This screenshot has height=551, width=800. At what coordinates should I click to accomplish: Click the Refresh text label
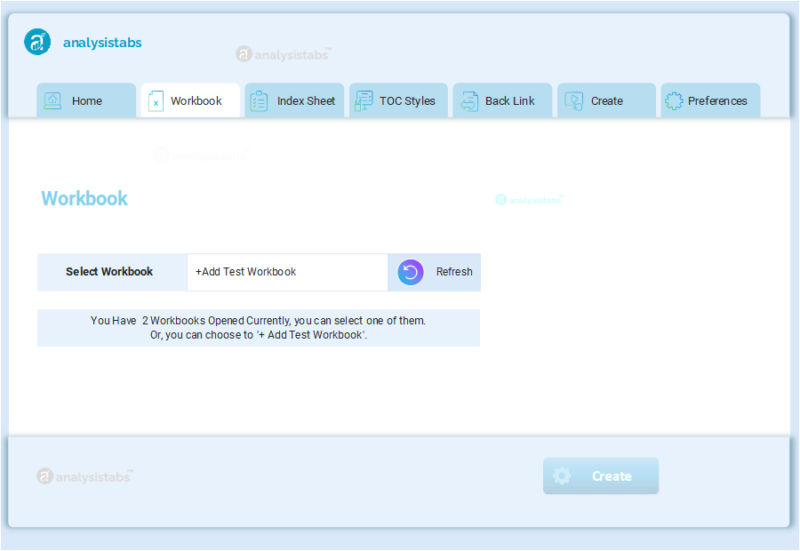454,272
